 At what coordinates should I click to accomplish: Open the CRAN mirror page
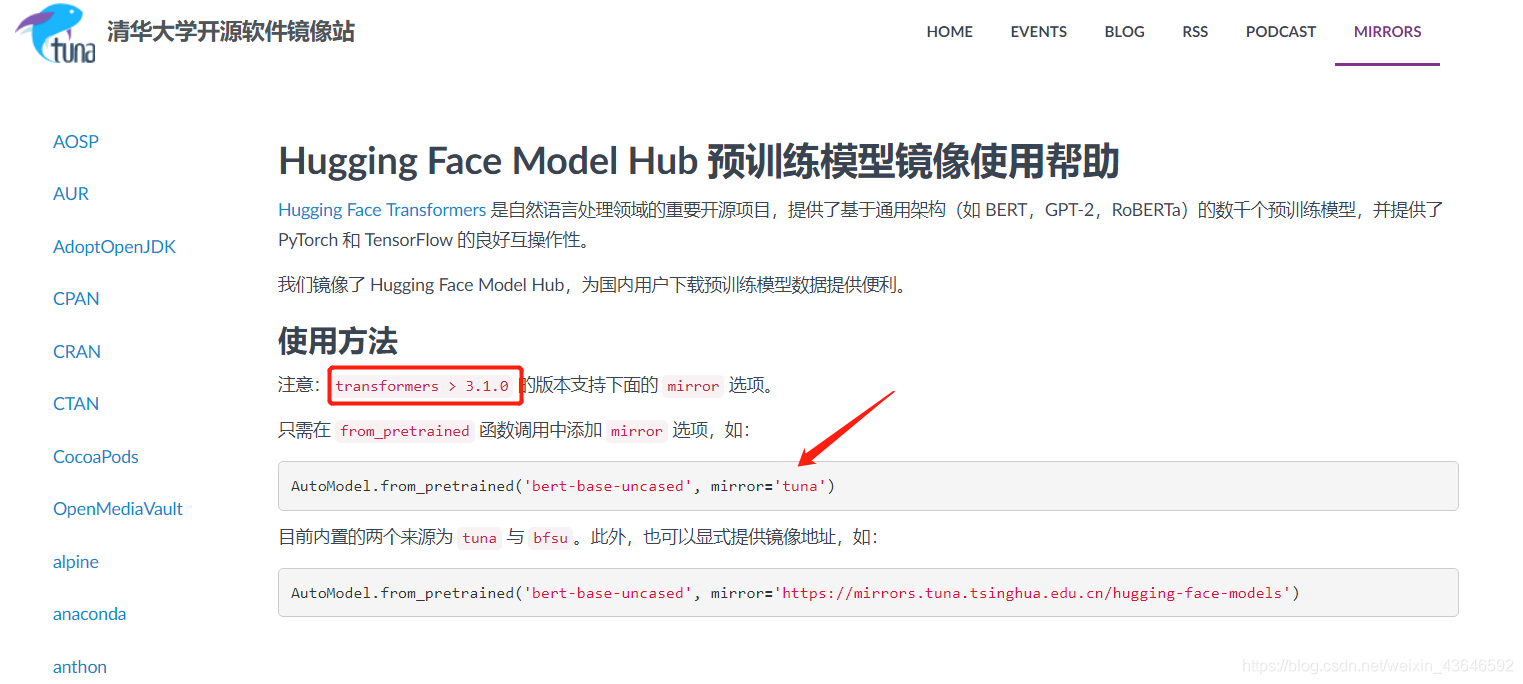[77, 351]
